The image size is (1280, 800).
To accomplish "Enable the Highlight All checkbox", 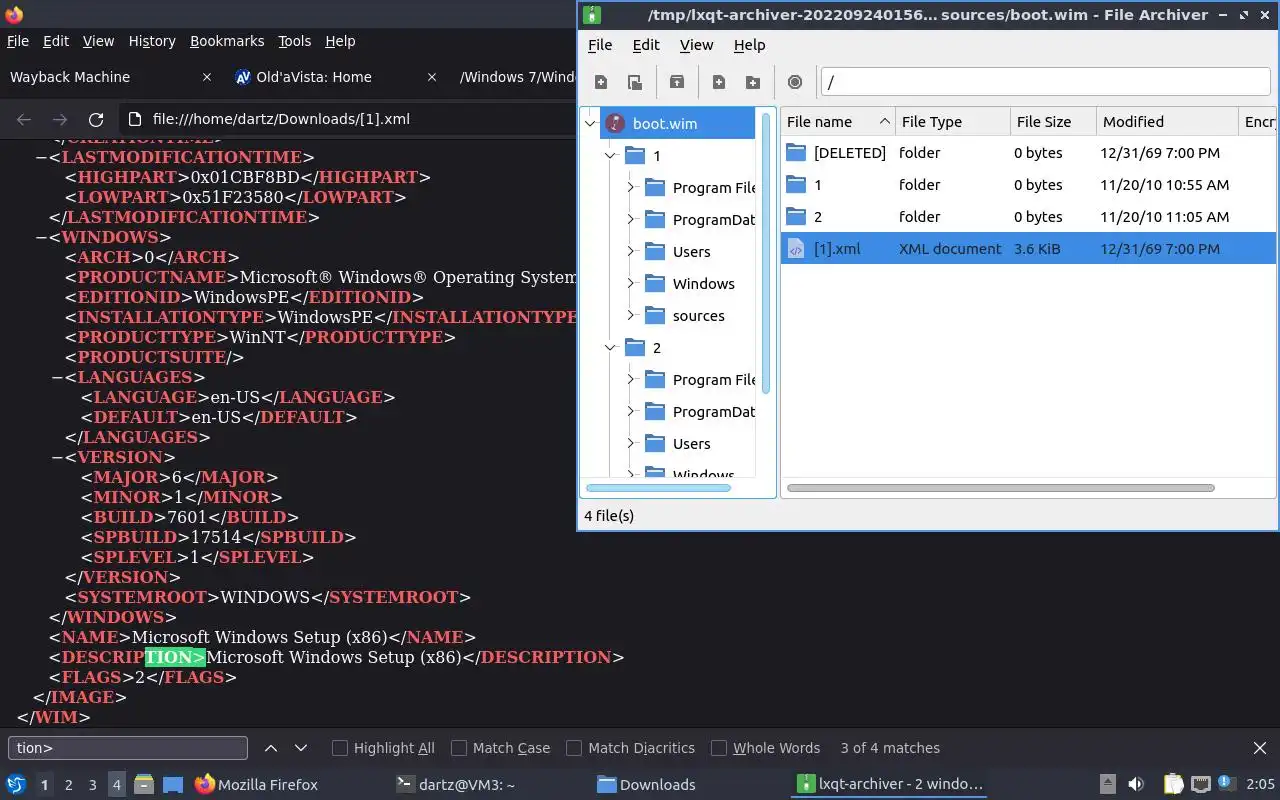I will pyautogui.click(x=340, y=748).
